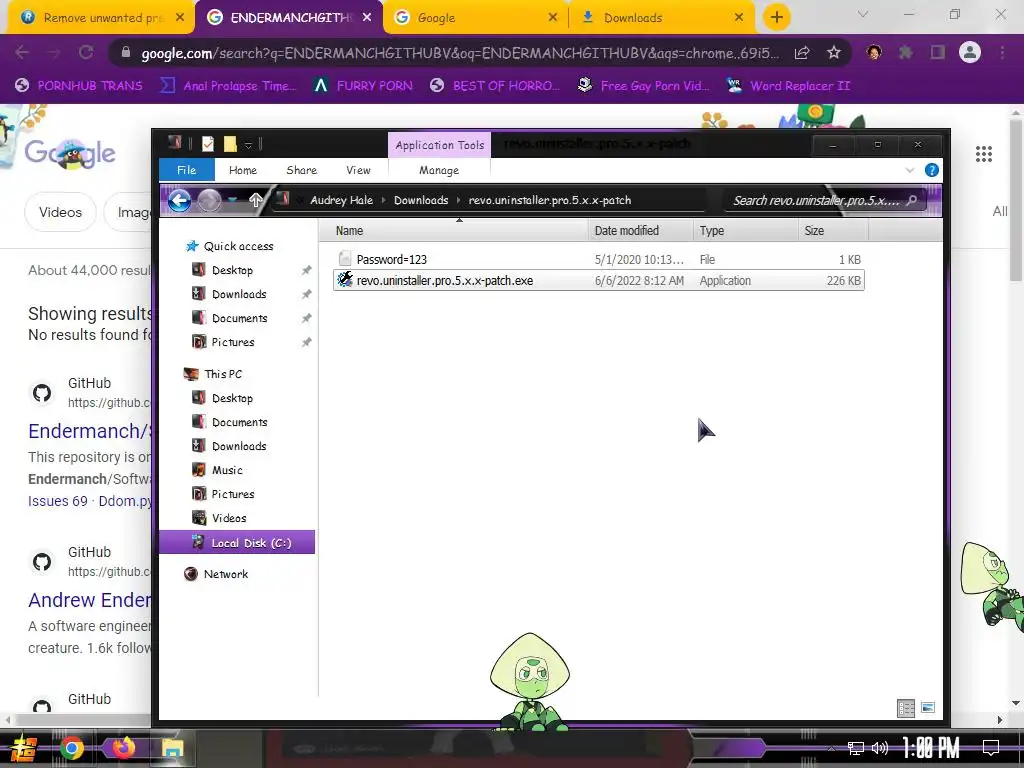This screenshot has width=1024, height=768.
Task: Open Word Replacer II bookmark
Action: [788, 86]
